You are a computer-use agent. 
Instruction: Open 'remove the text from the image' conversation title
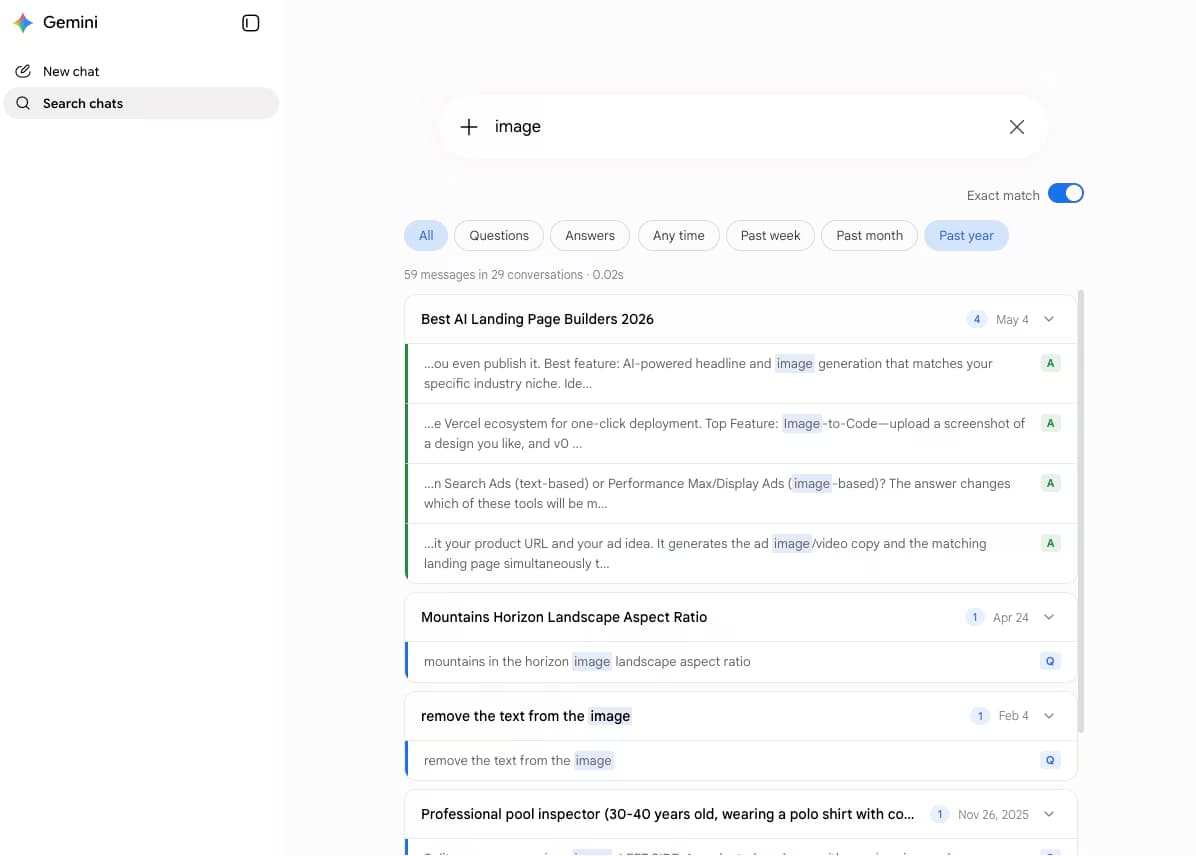[x=526, y=716]
